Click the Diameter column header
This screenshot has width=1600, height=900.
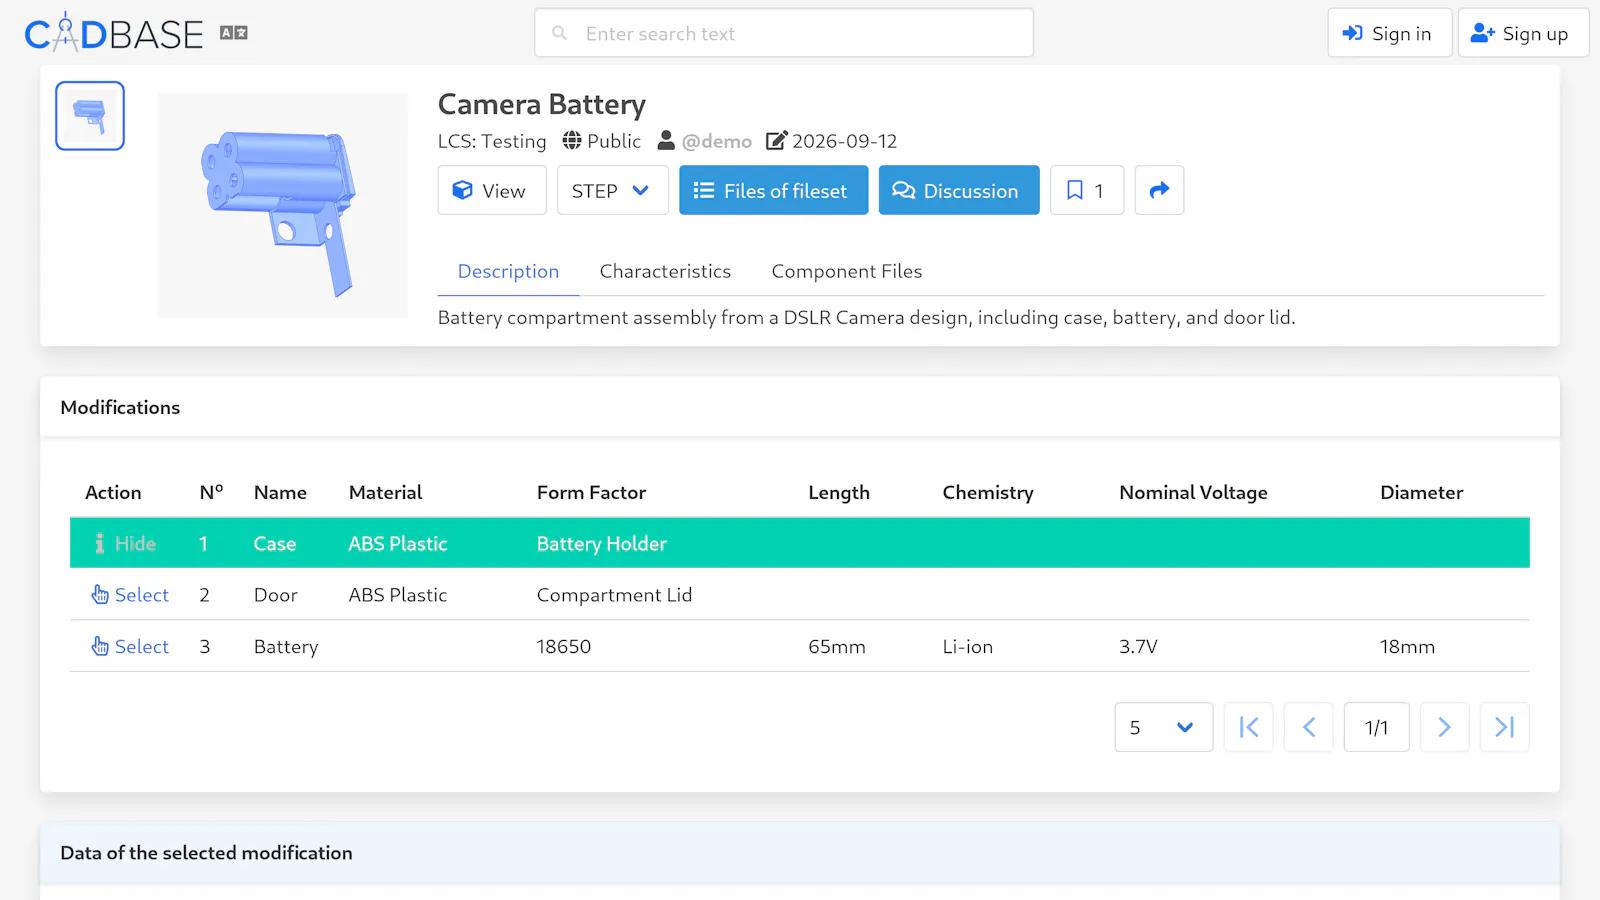pyautogui.click(x=1421, y=492)
